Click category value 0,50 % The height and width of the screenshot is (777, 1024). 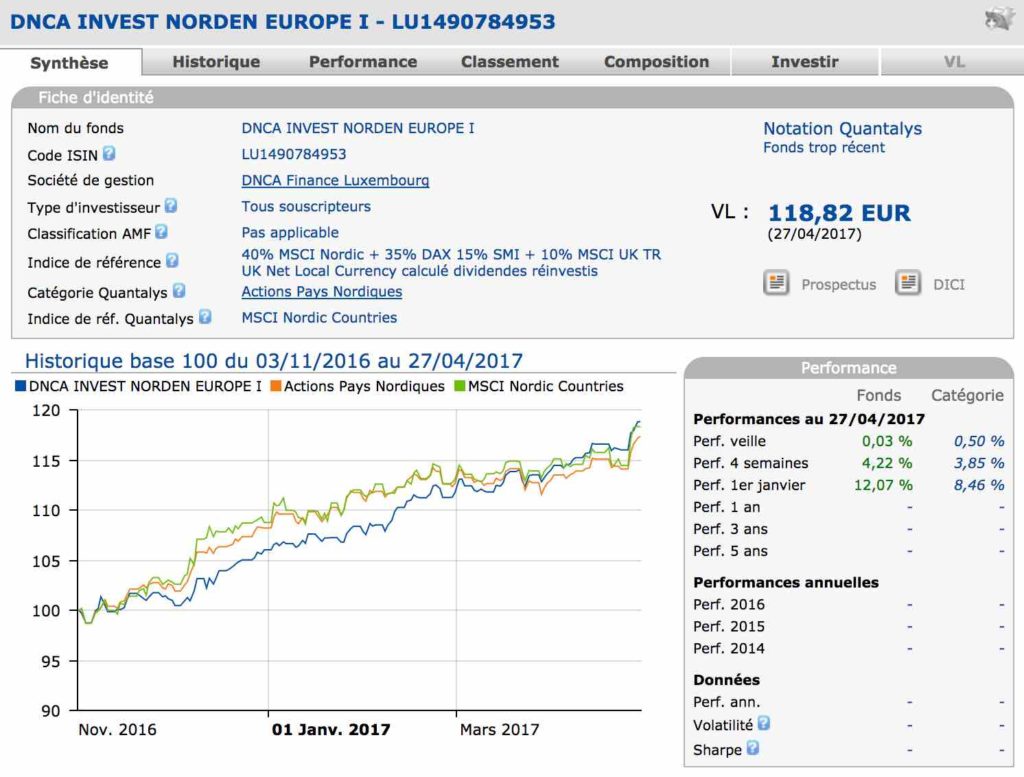tap(979, 441)
